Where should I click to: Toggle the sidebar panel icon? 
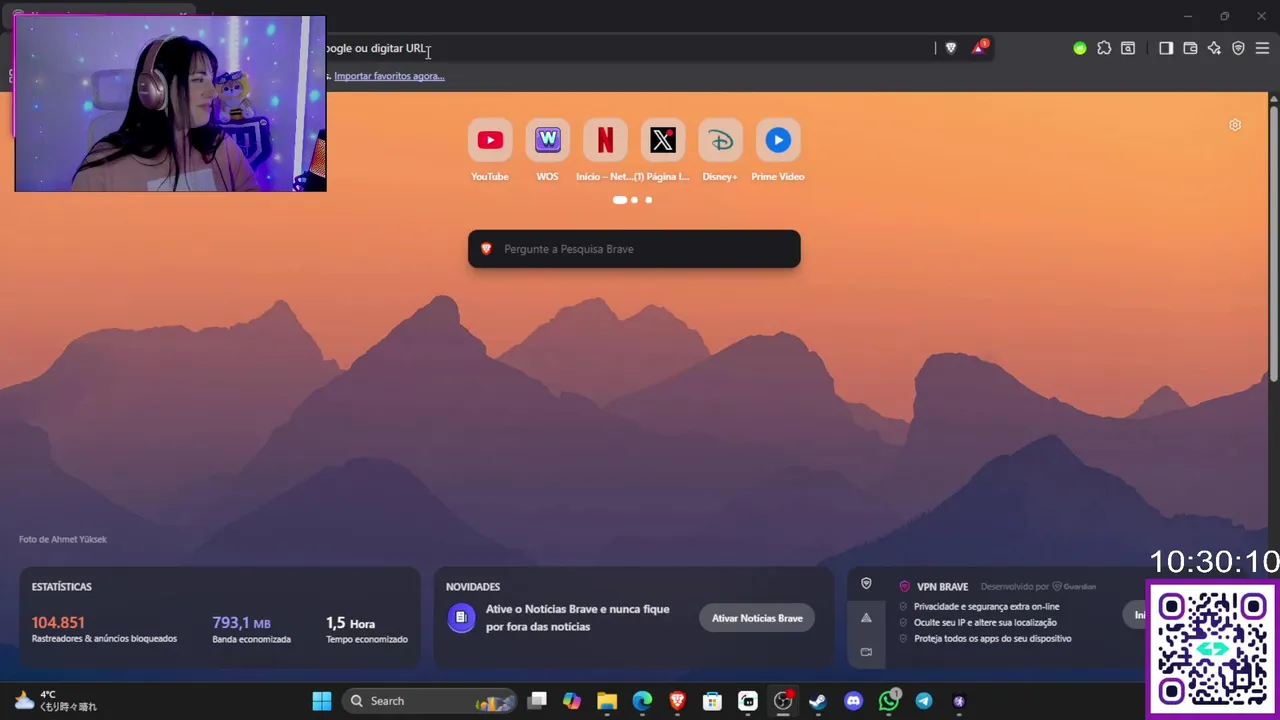(1166, 48)
